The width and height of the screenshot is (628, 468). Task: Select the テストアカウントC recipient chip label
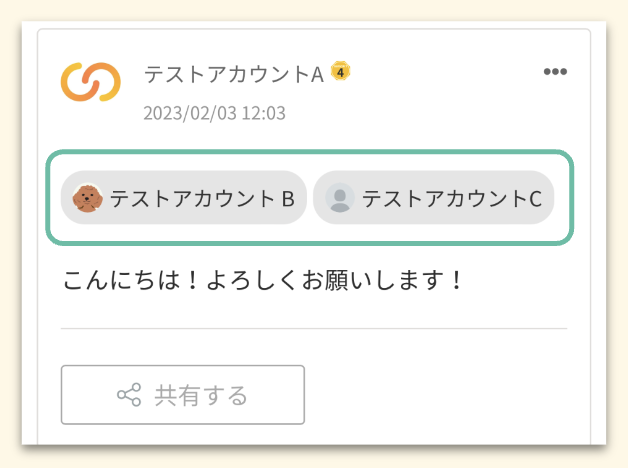452,198
